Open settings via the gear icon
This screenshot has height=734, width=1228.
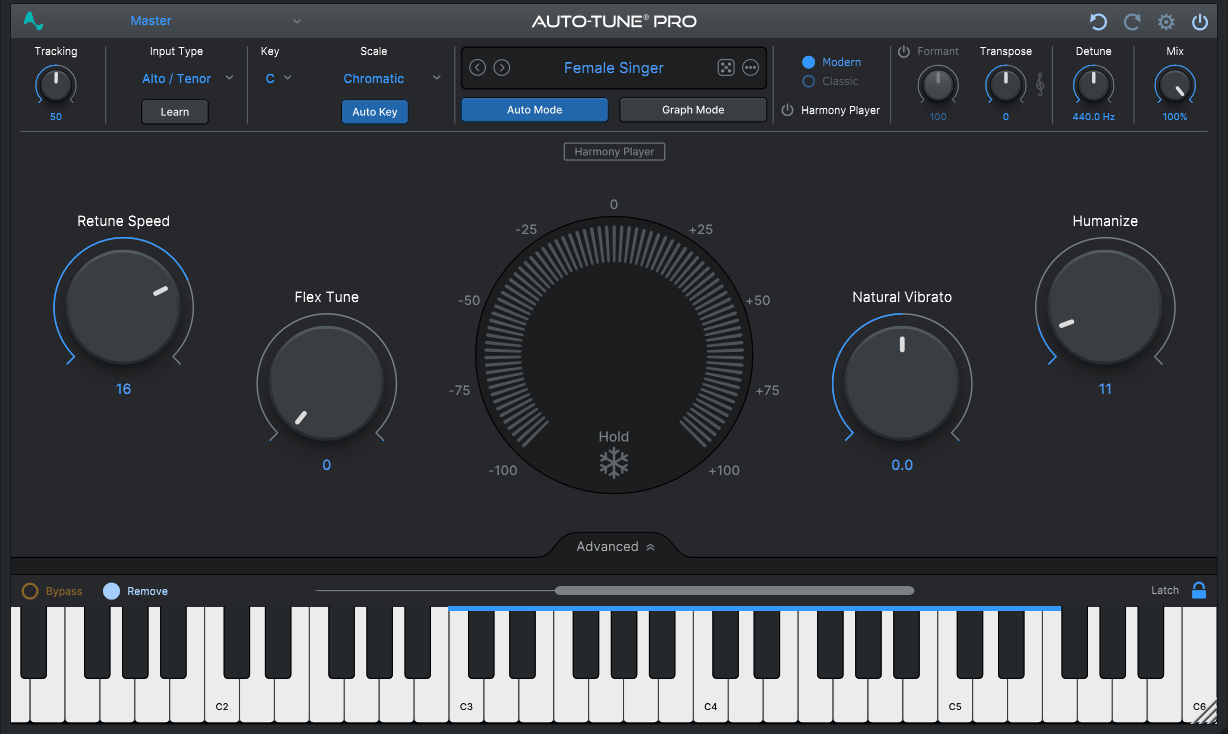[x=1166, y=22]
